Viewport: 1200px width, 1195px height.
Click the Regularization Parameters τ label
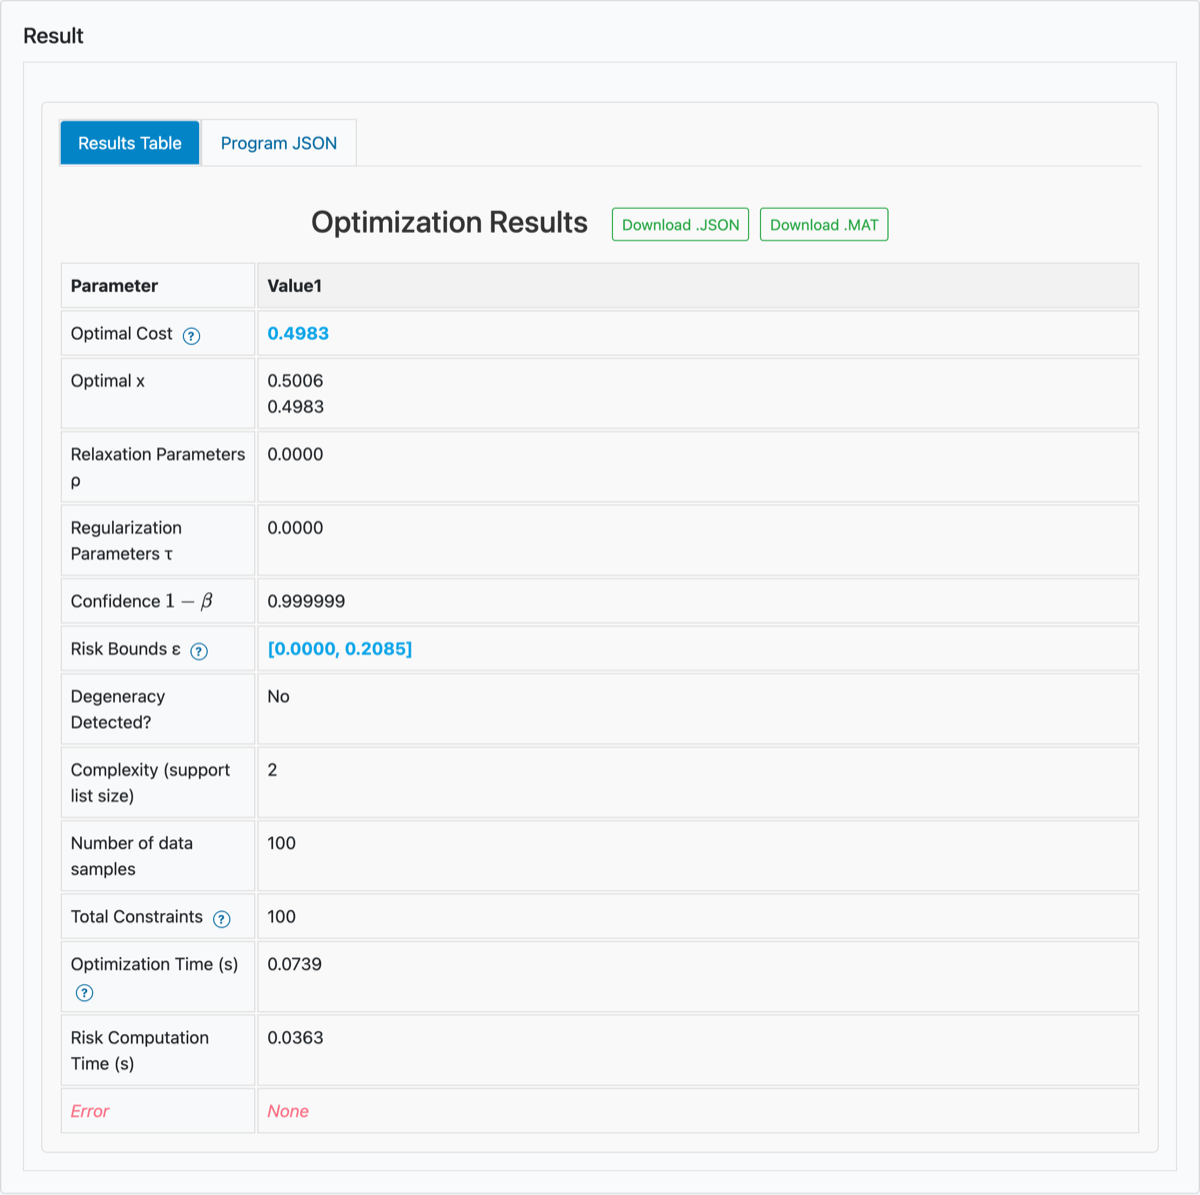(x=126, y=541)
